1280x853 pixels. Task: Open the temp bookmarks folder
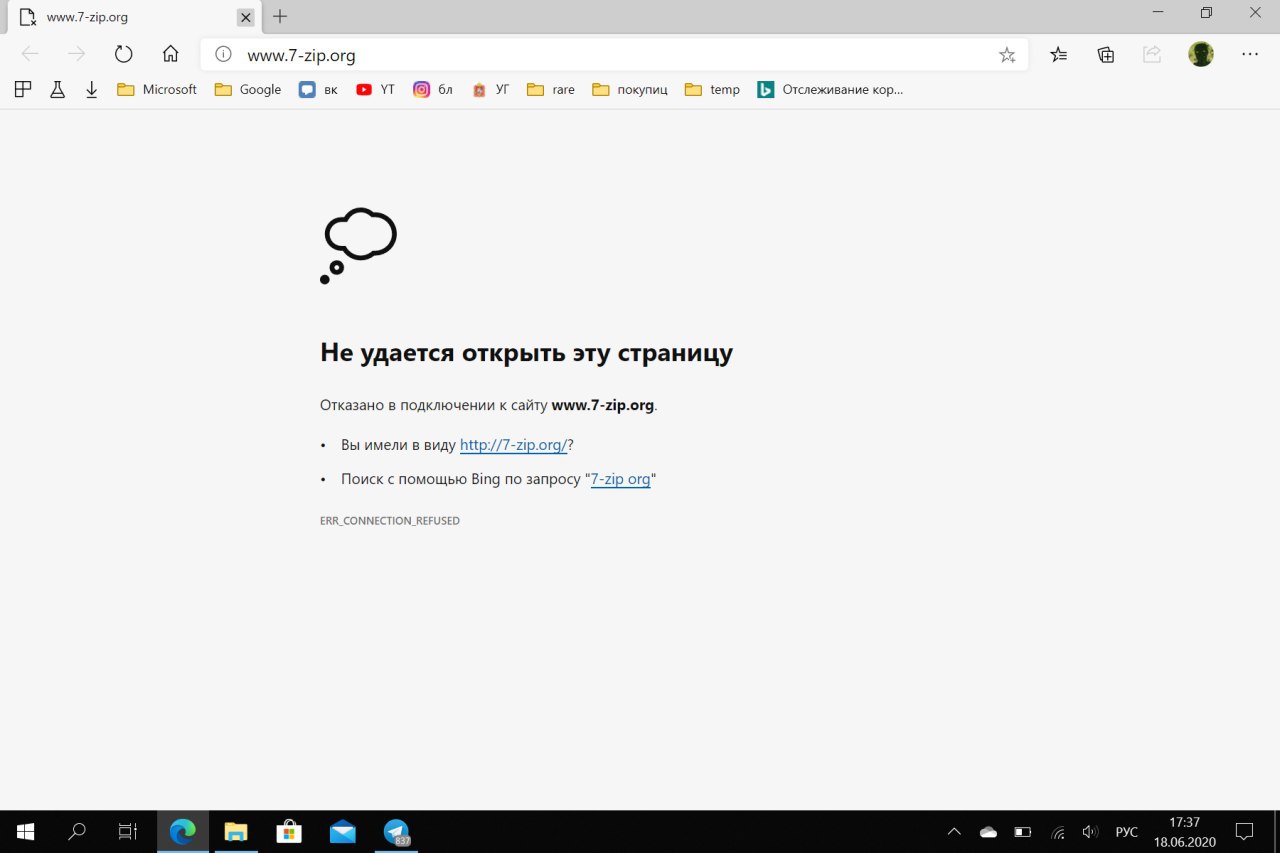point(712,89)
